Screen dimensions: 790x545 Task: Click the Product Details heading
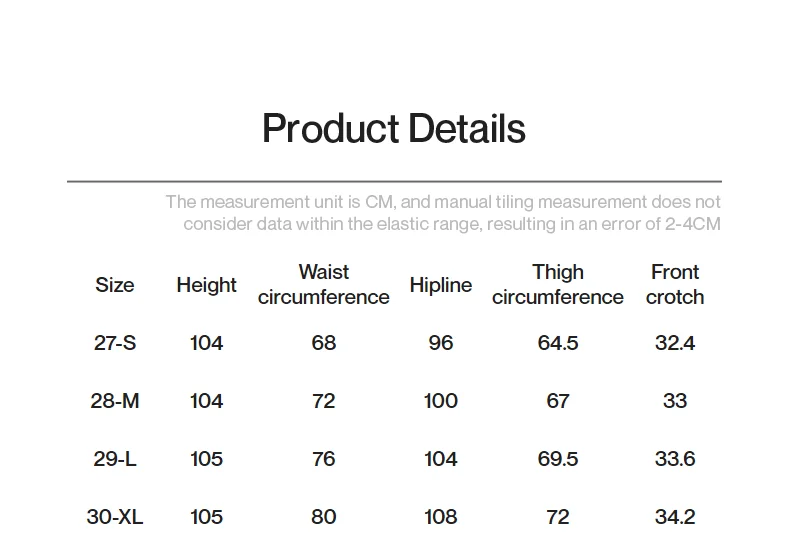click(393, 129)
